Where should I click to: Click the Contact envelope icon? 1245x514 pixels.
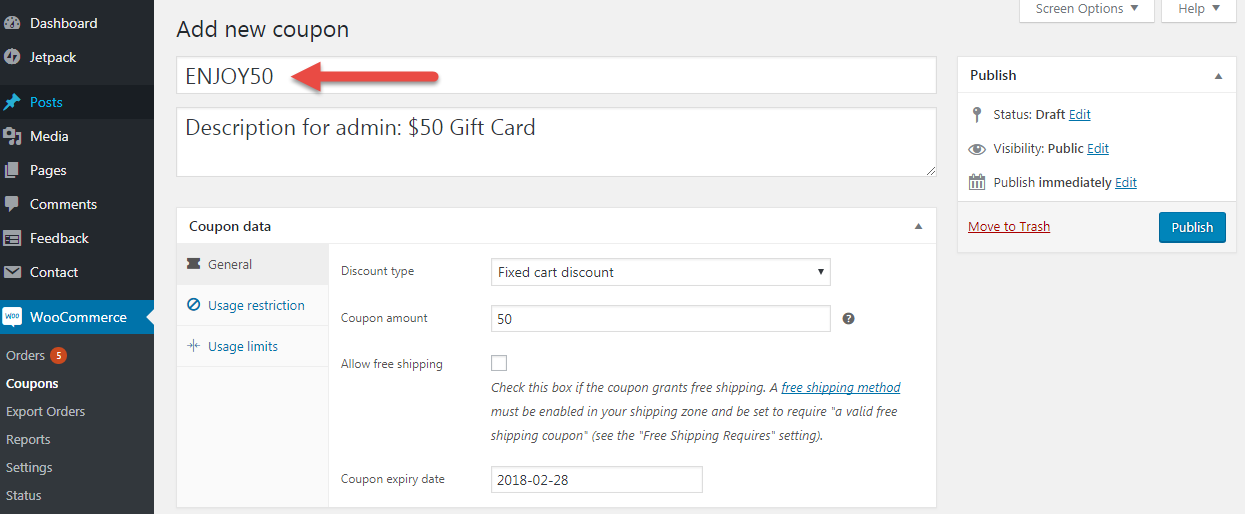tap(12, 272)
